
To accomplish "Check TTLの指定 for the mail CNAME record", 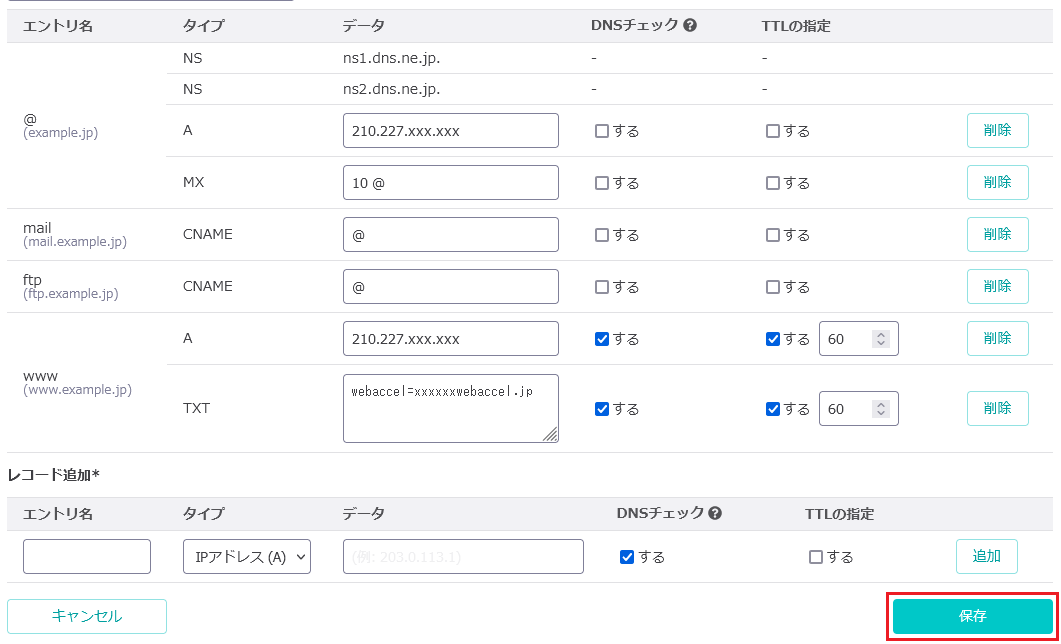I will coord(772,235).
